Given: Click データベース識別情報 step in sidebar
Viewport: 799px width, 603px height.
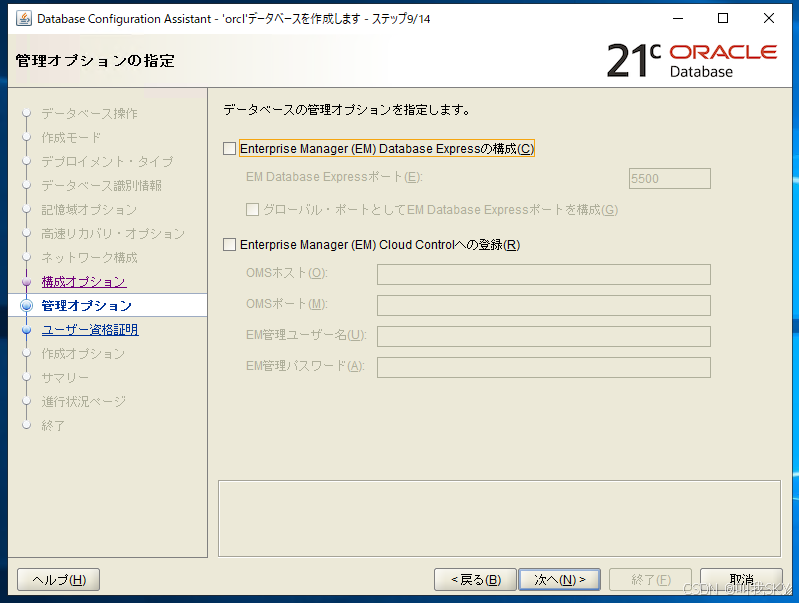Looking at the screenshot, I should point(101,185).
